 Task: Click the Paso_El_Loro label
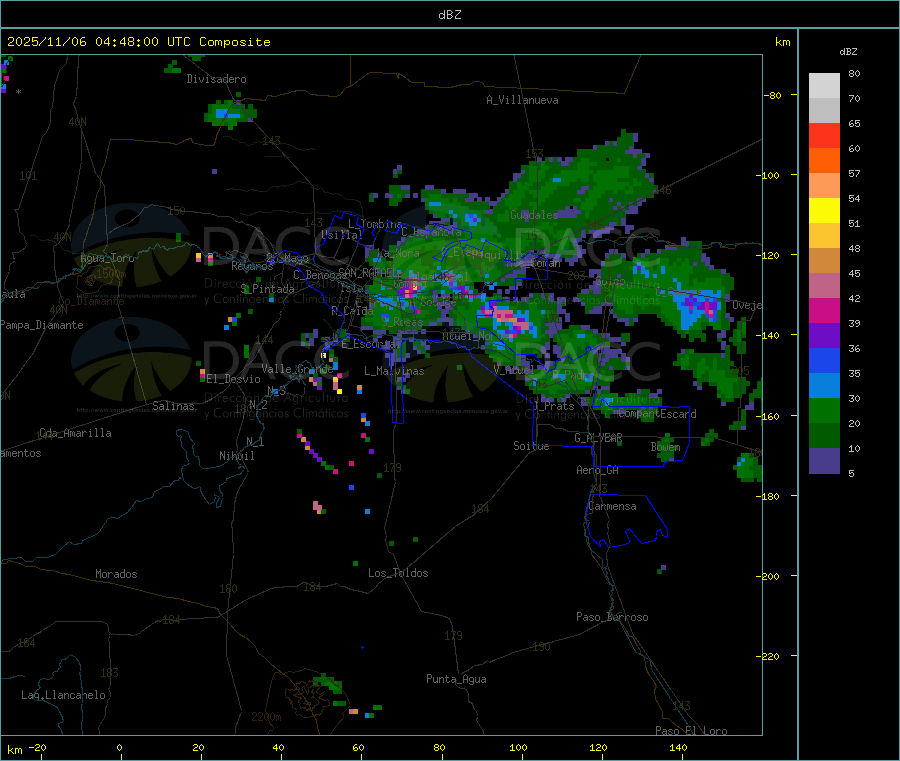[x=691, y=731]
